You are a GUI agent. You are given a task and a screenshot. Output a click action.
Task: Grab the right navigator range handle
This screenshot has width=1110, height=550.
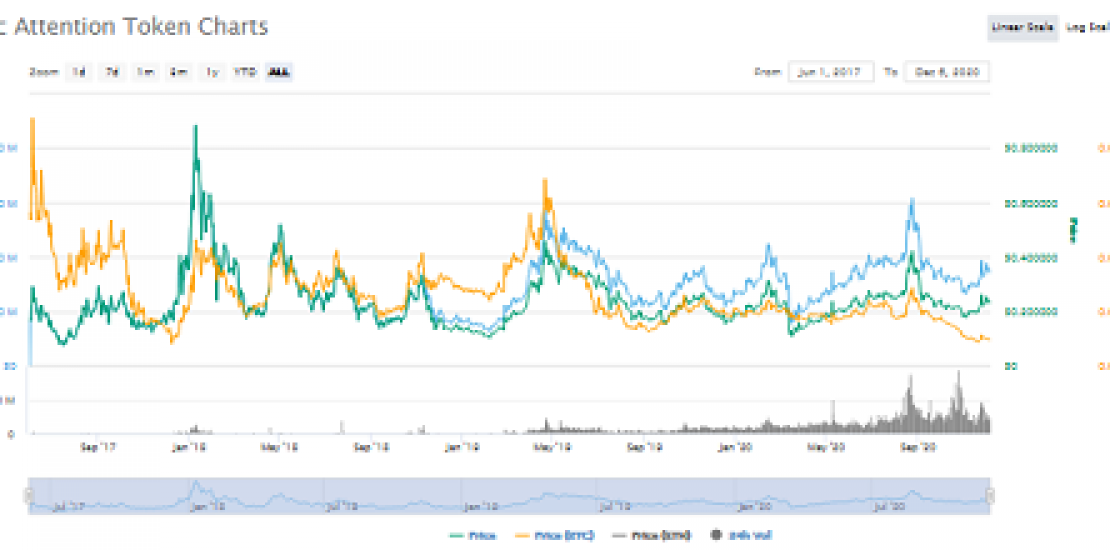pos(990,495)
